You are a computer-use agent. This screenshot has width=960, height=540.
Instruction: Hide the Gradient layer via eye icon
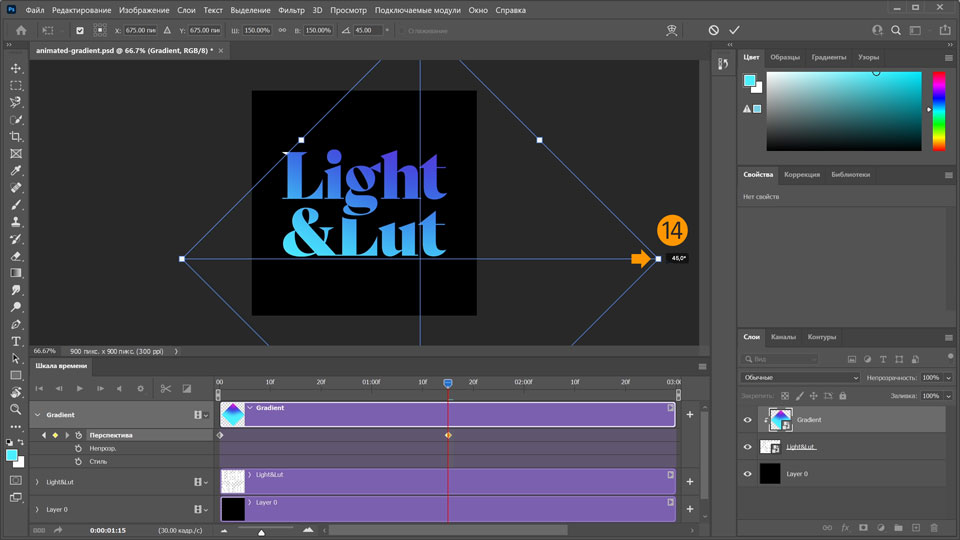click(x=747, y=420)
